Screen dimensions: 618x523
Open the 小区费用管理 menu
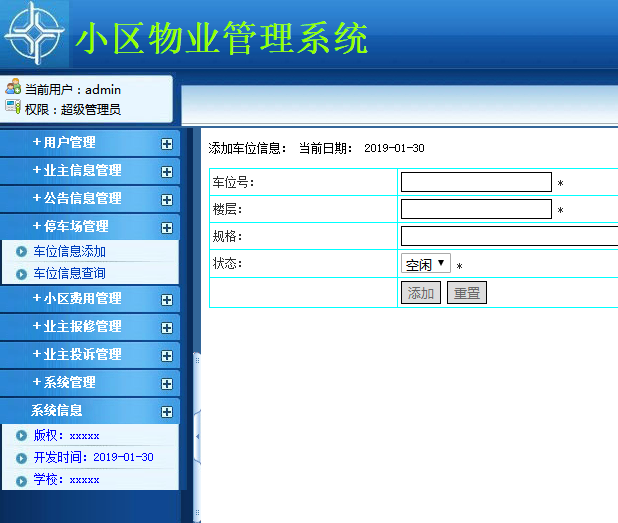pos(77,298)
